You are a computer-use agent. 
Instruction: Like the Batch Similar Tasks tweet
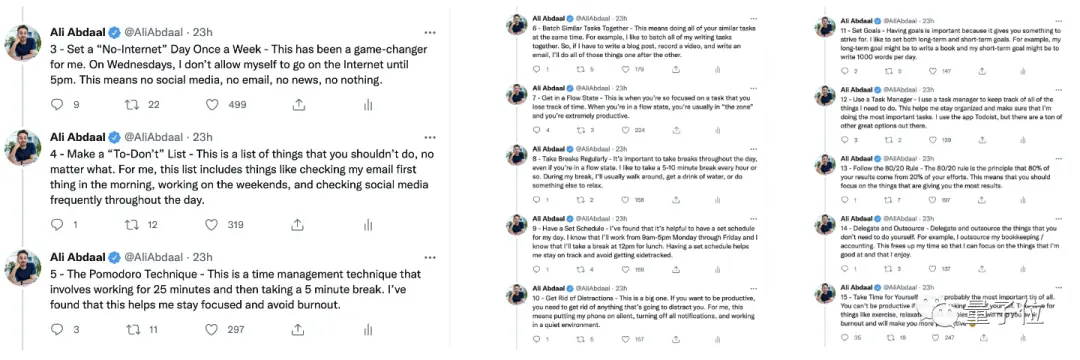click(625, 70)
